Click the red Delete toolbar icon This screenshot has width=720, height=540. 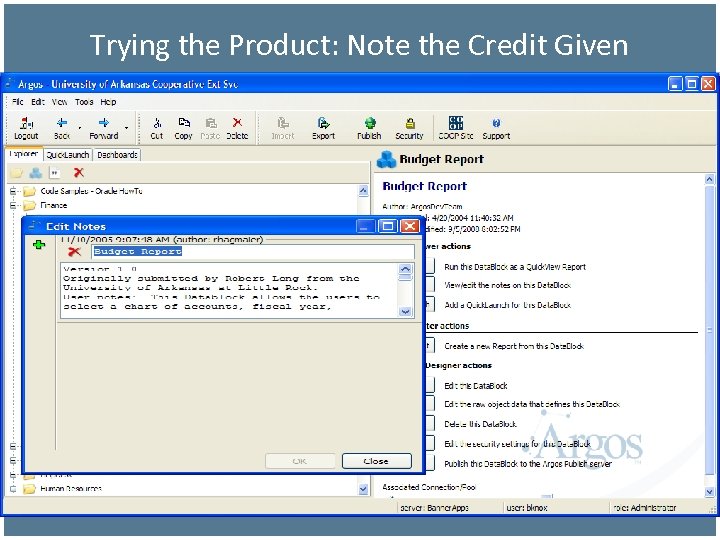[x=237, y=123]
